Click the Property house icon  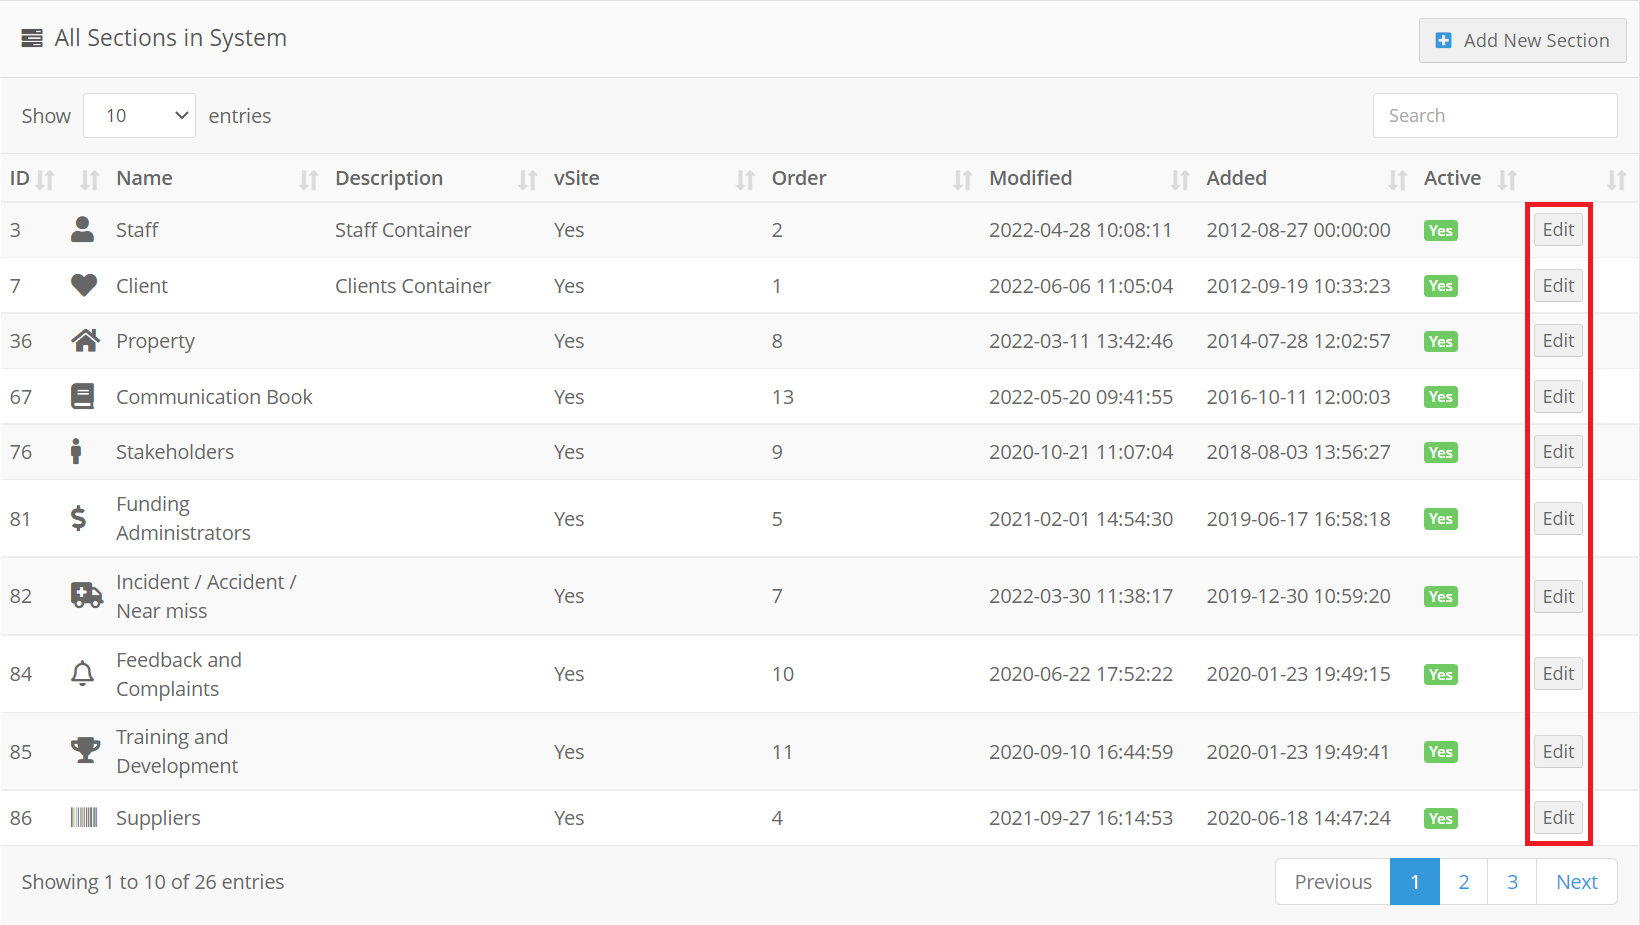click(x=85, y=341)
